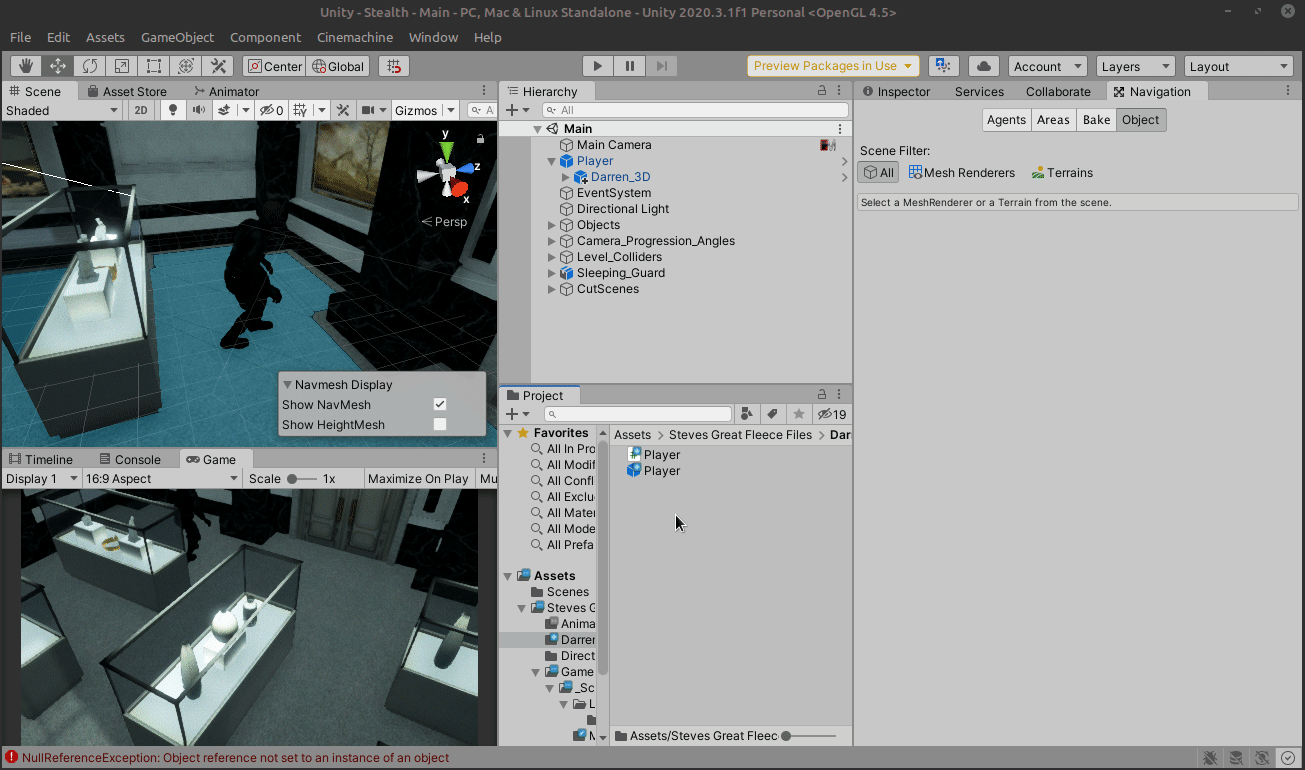Filter scene by Terrains
Image resolution: width=1305 pixels, height=770 pixels.
tap(1062, 172)
